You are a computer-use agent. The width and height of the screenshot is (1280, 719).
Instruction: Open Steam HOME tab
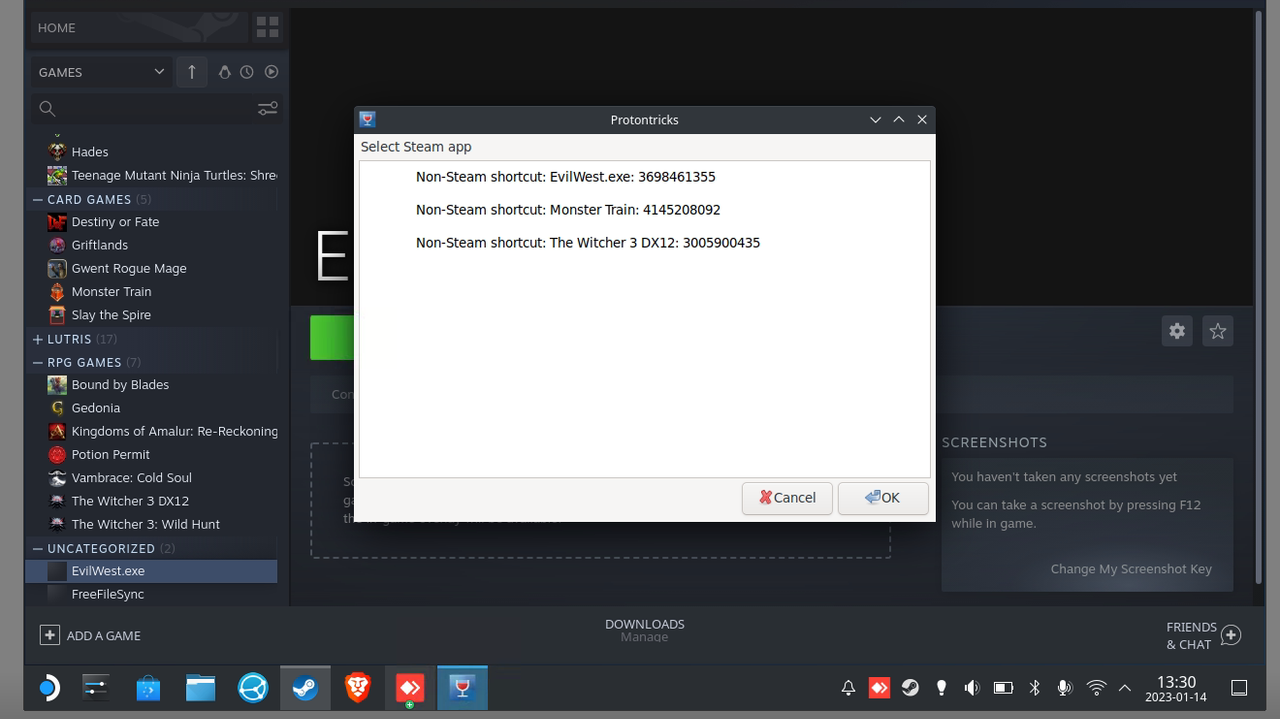[57, 28]
